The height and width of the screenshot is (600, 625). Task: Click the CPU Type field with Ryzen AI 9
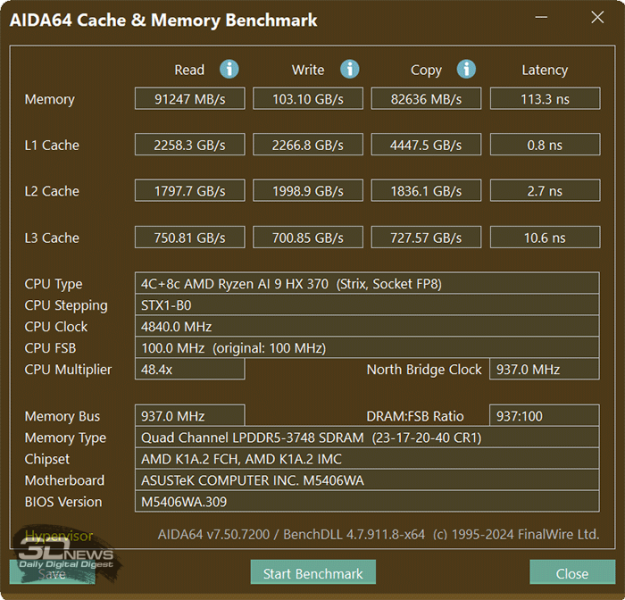pos(366,284)
